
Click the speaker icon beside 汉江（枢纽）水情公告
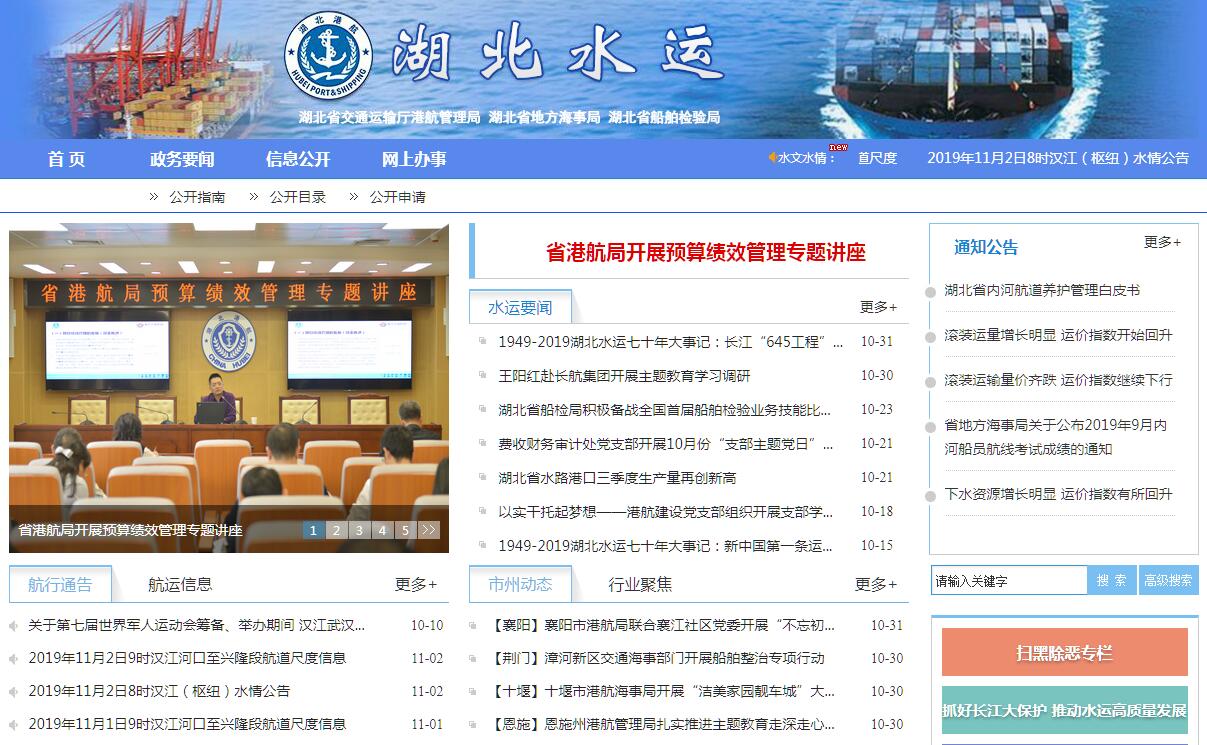coord(14,692)
